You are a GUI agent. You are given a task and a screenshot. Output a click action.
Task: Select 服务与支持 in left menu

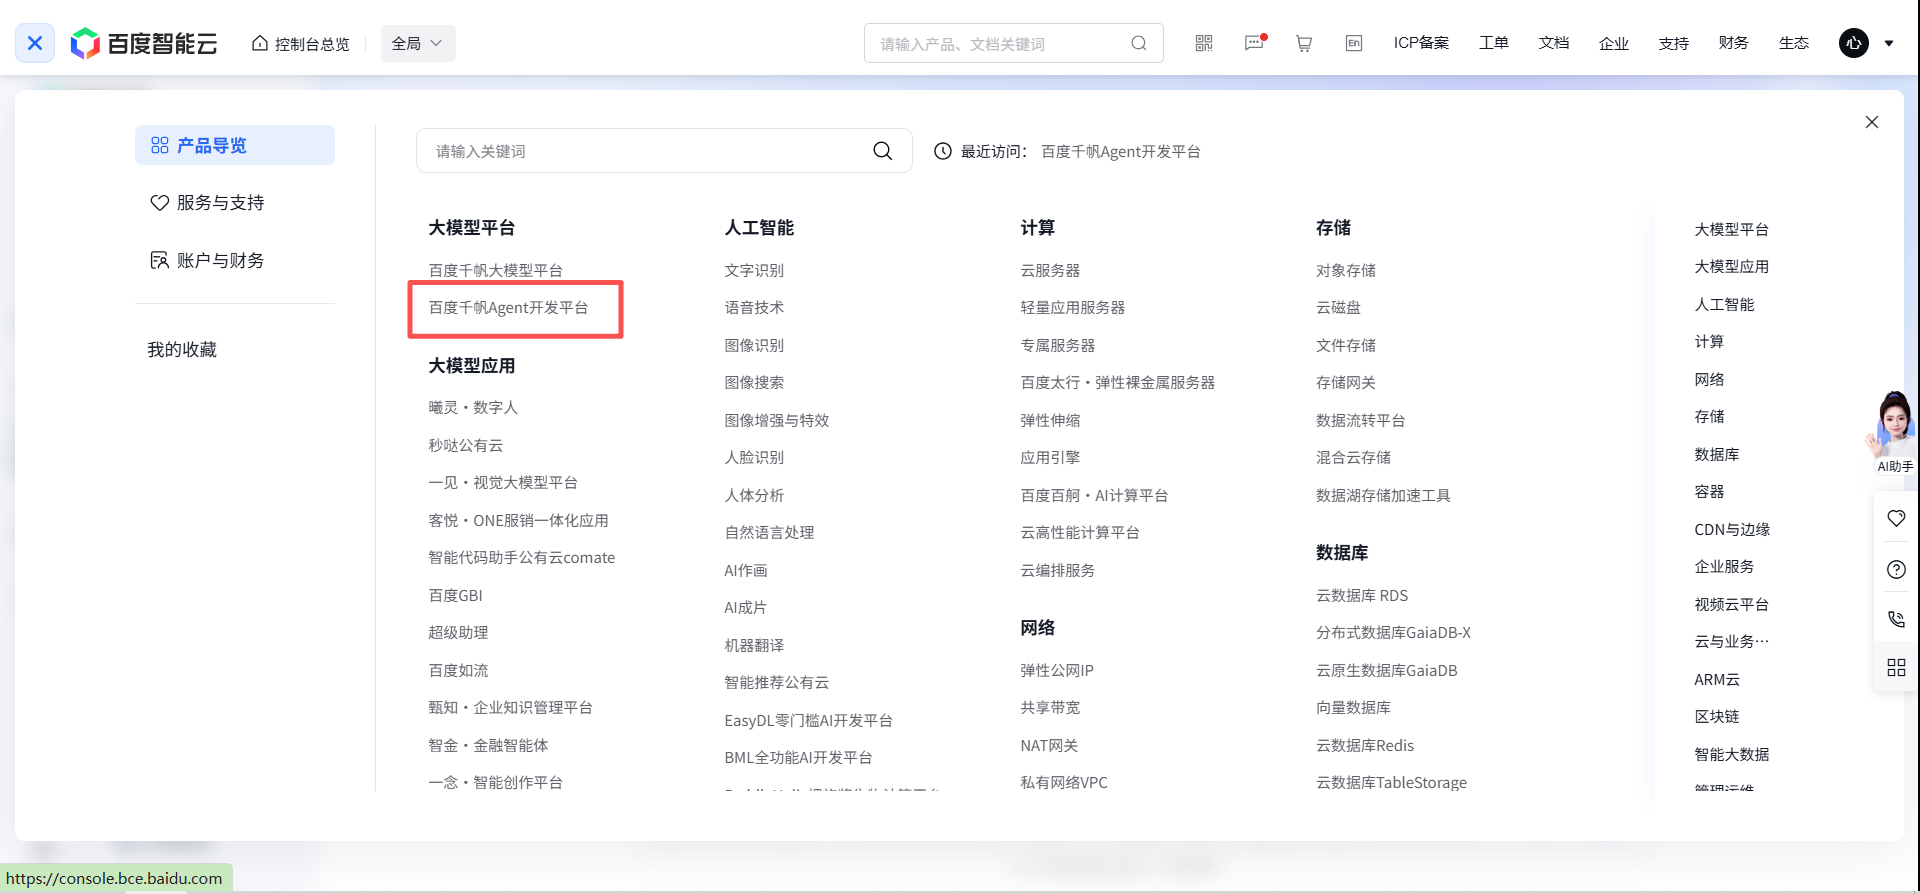click(x=220, y=203)
